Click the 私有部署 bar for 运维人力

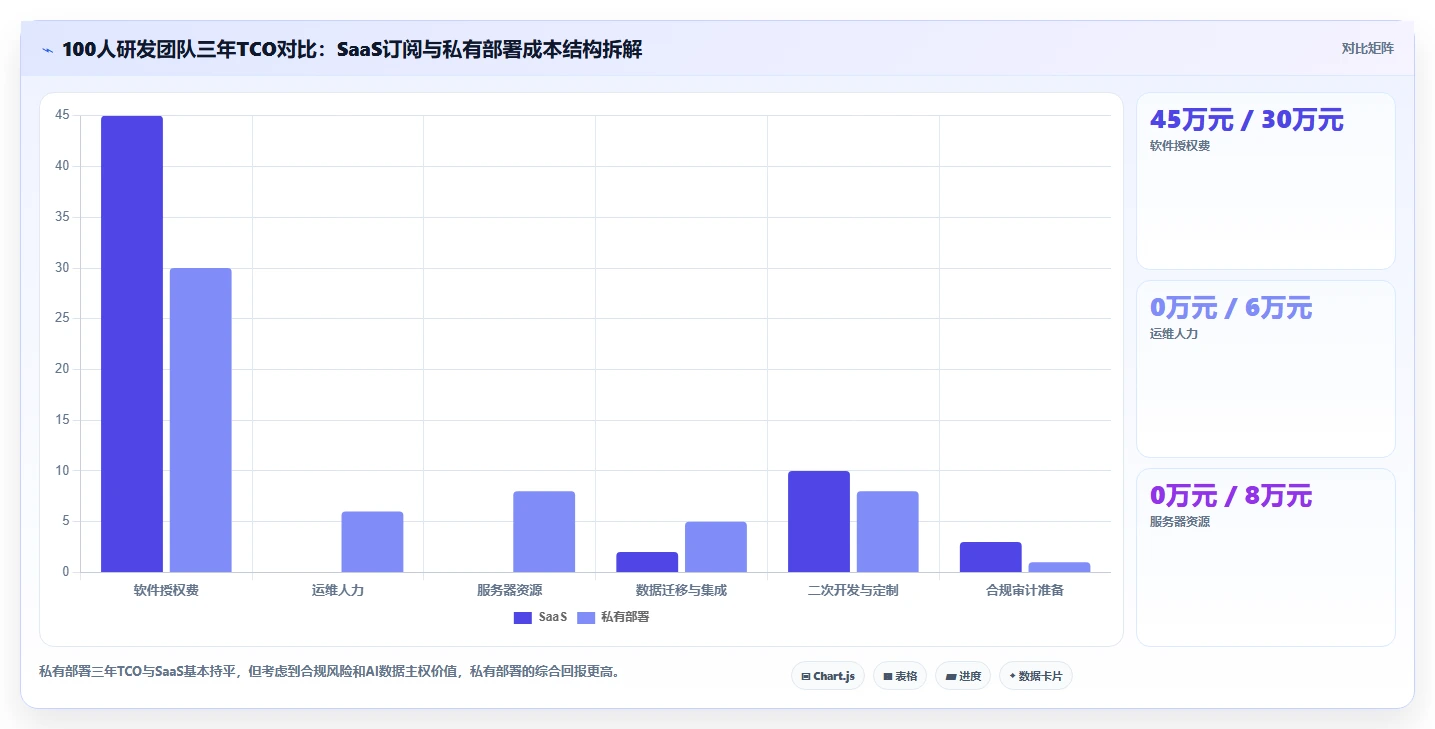tap(372, 542)
